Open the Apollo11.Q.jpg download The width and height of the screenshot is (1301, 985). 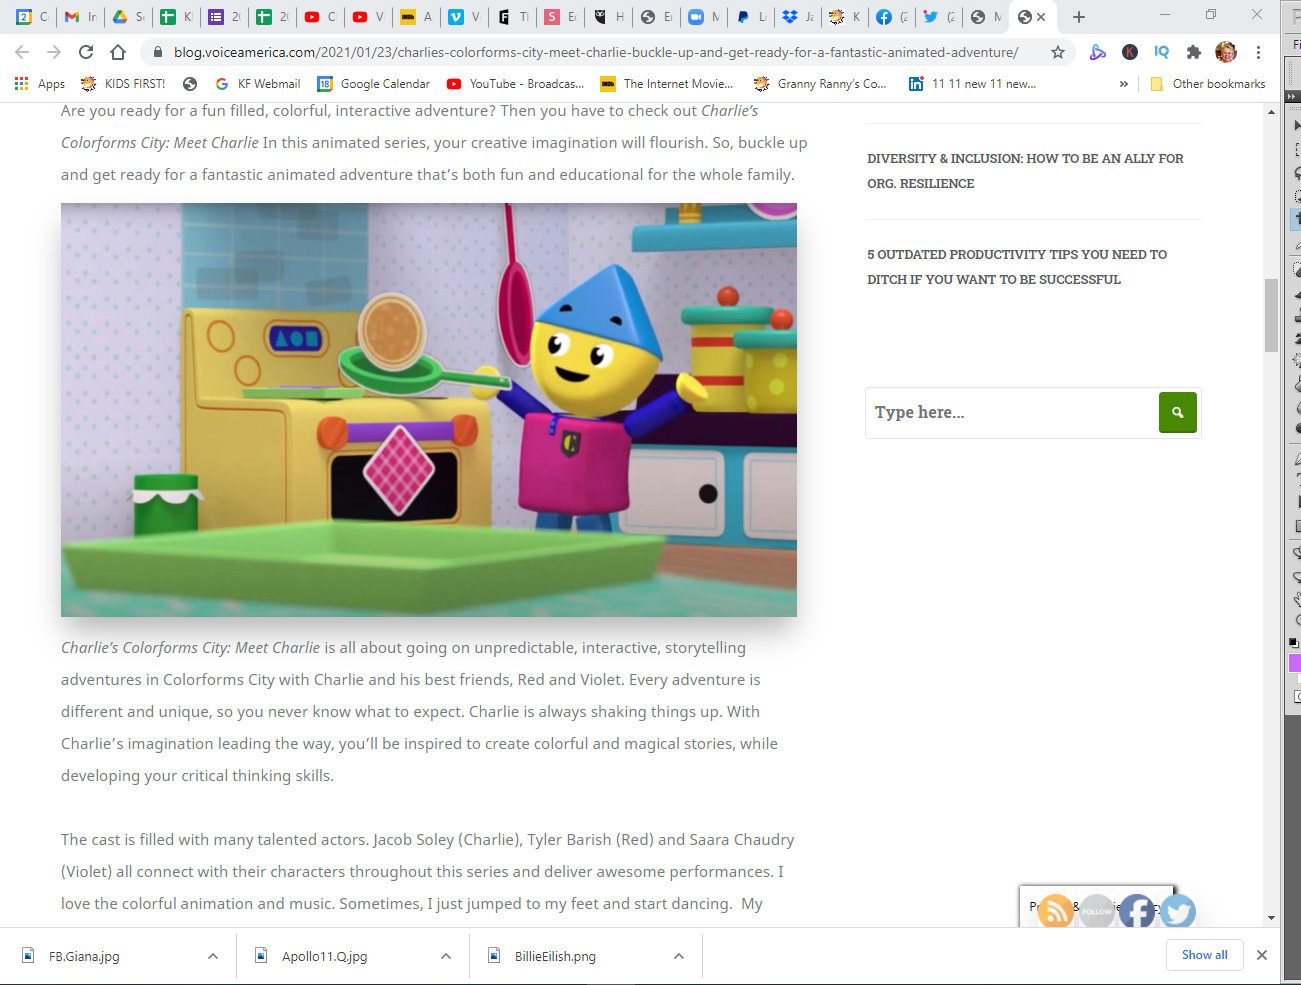324,956
